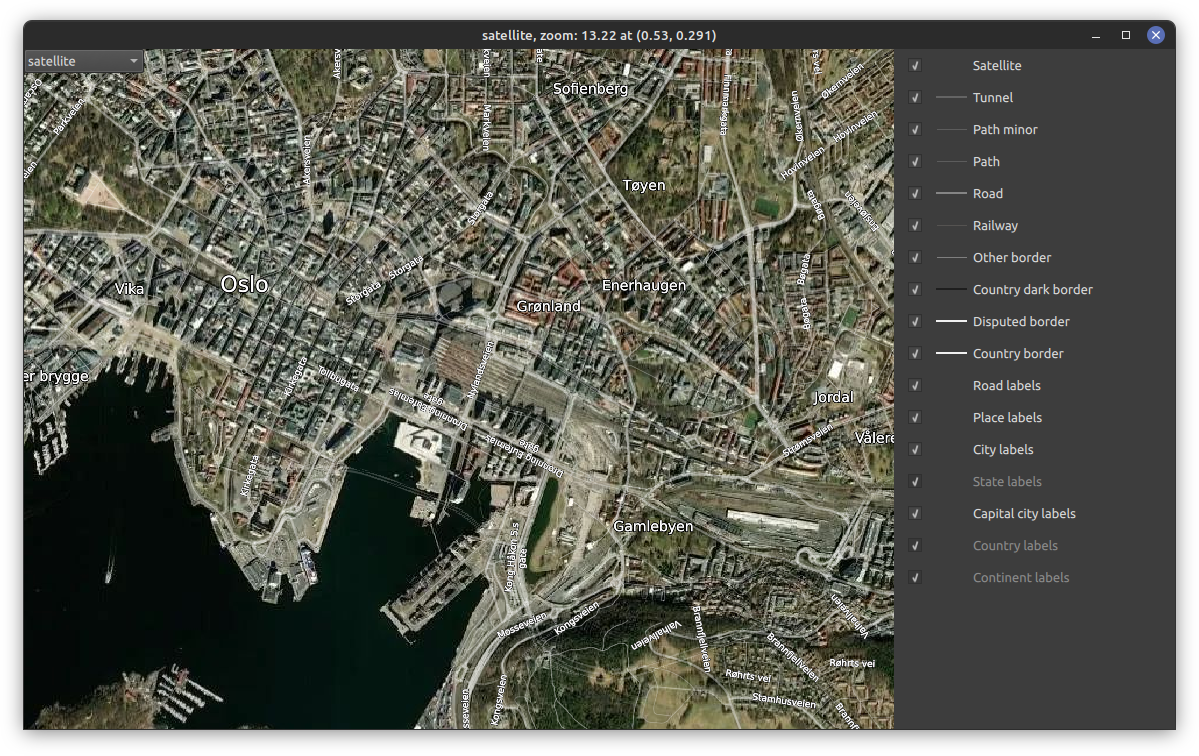Toggle the Other border layer
Image resolution: width=1199 pixels, height=756 pixels.
[915, 257]
